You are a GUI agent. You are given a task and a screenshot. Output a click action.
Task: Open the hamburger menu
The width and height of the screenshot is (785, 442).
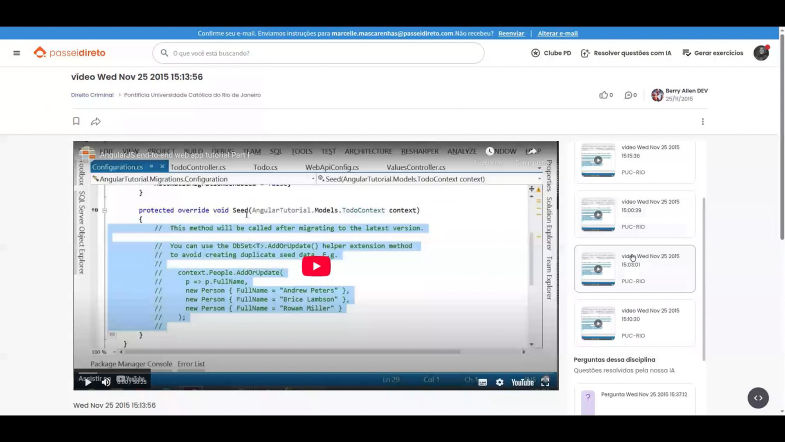(x=16, y=53)
